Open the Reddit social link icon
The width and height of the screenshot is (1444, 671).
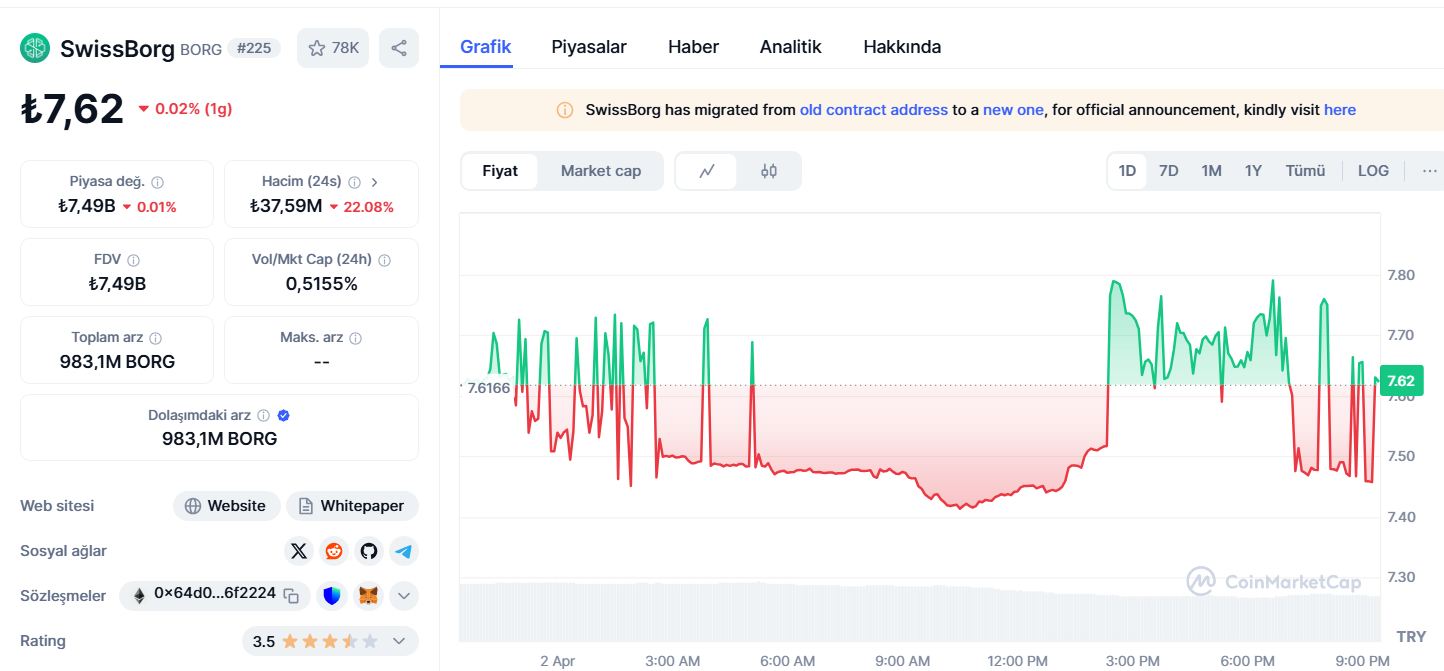click(x=333, y=551)
